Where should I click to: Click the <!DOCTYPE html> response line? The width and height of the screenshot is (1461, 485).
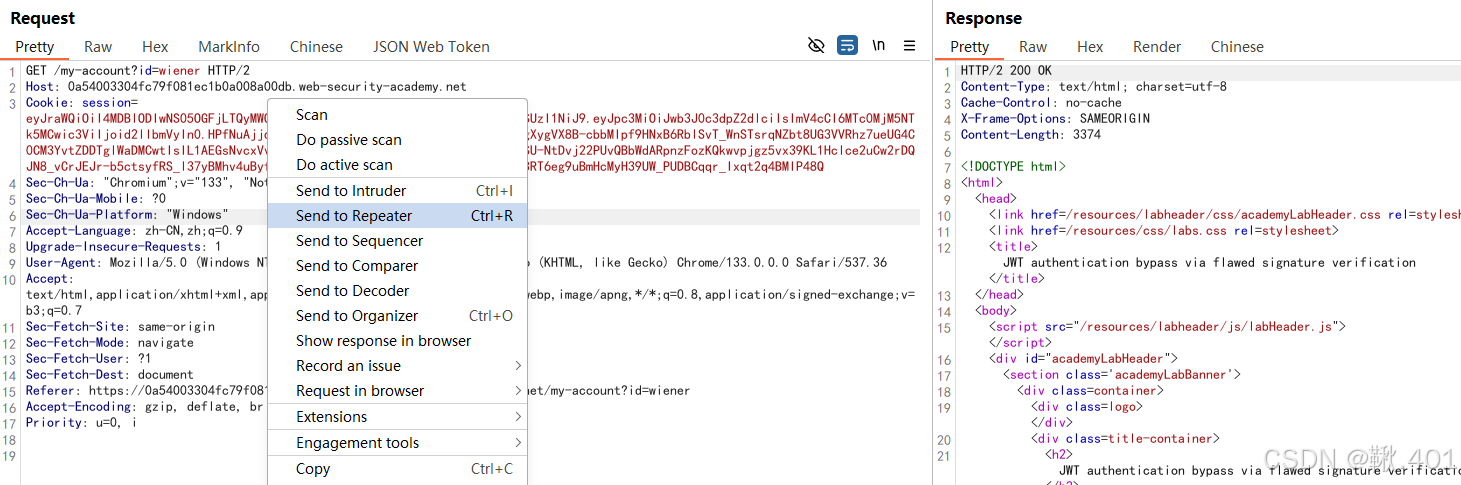click(x=1013, y=167)
